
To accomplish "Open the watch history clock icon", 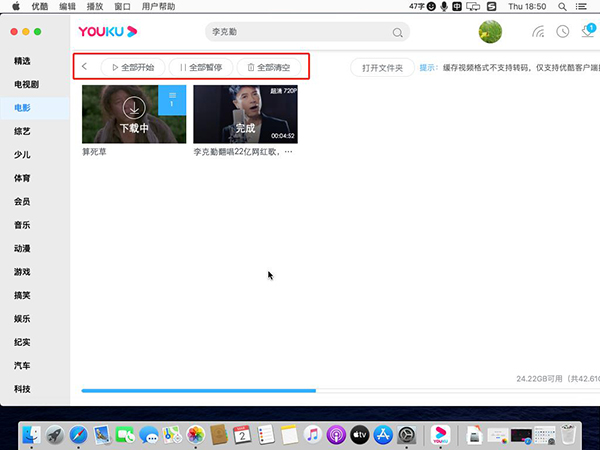I will point(563,32).
